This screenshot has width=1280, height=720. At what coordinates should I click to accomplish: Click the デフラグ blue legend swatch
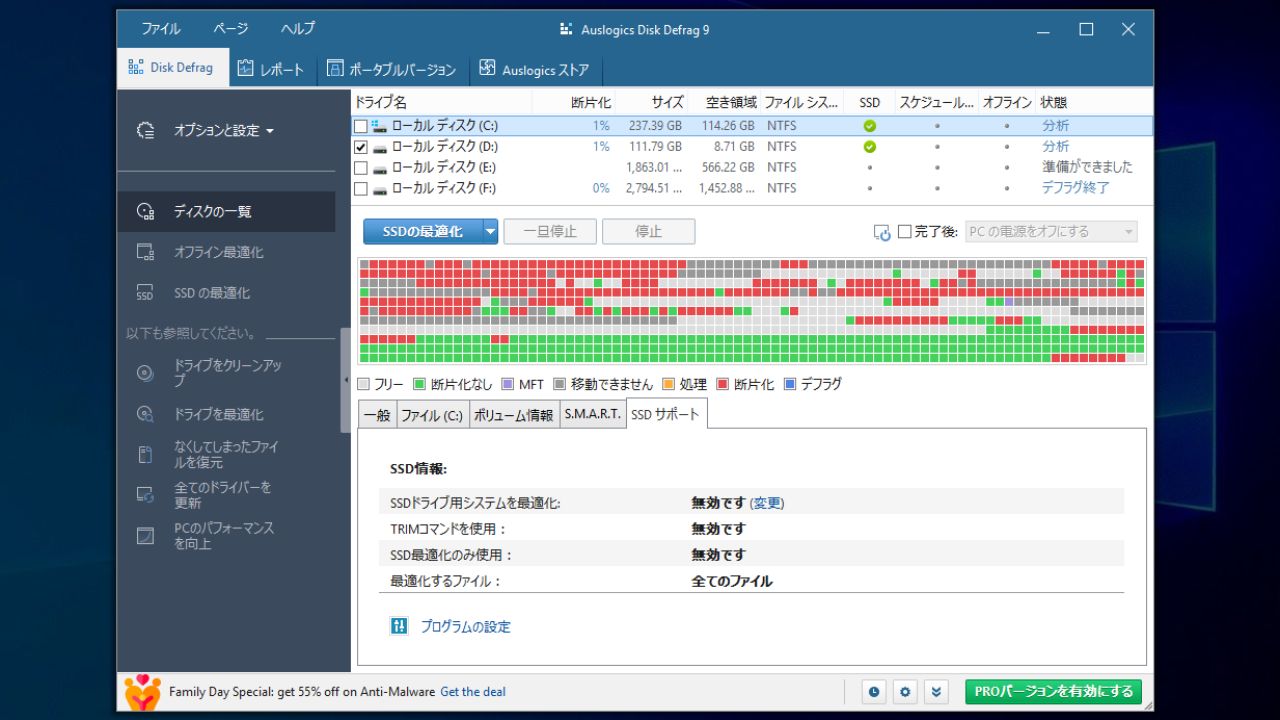click(790, 384)
